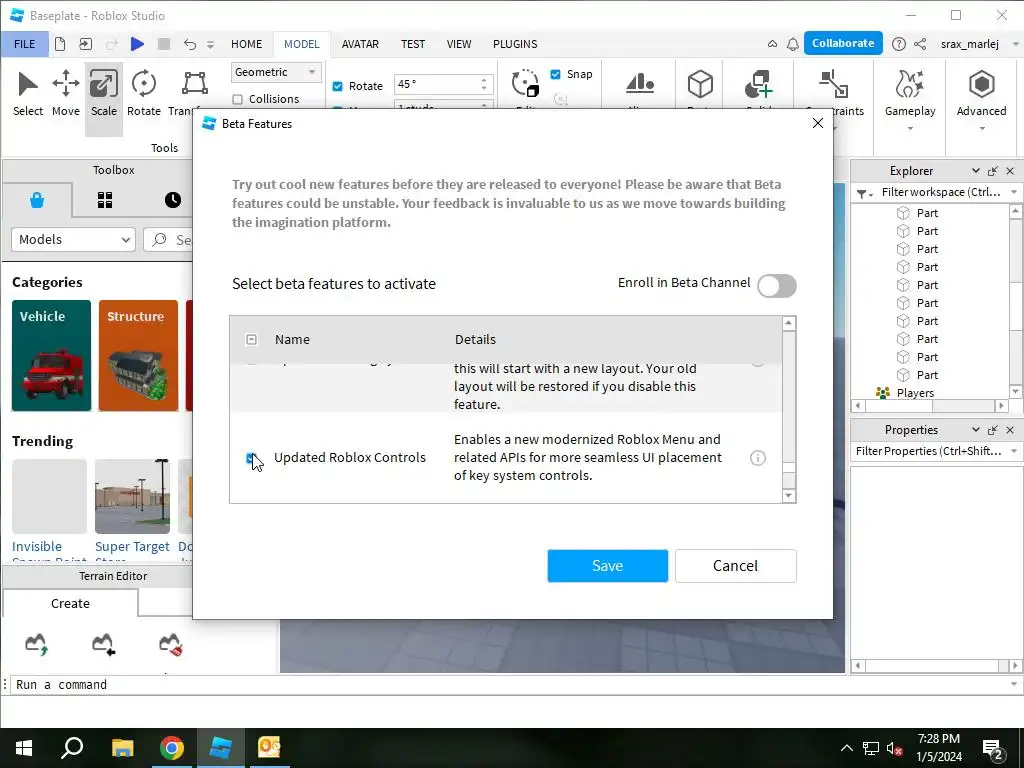Open Explorer panel options chevron
The image size is (1024, 768).
coord(975,170)
